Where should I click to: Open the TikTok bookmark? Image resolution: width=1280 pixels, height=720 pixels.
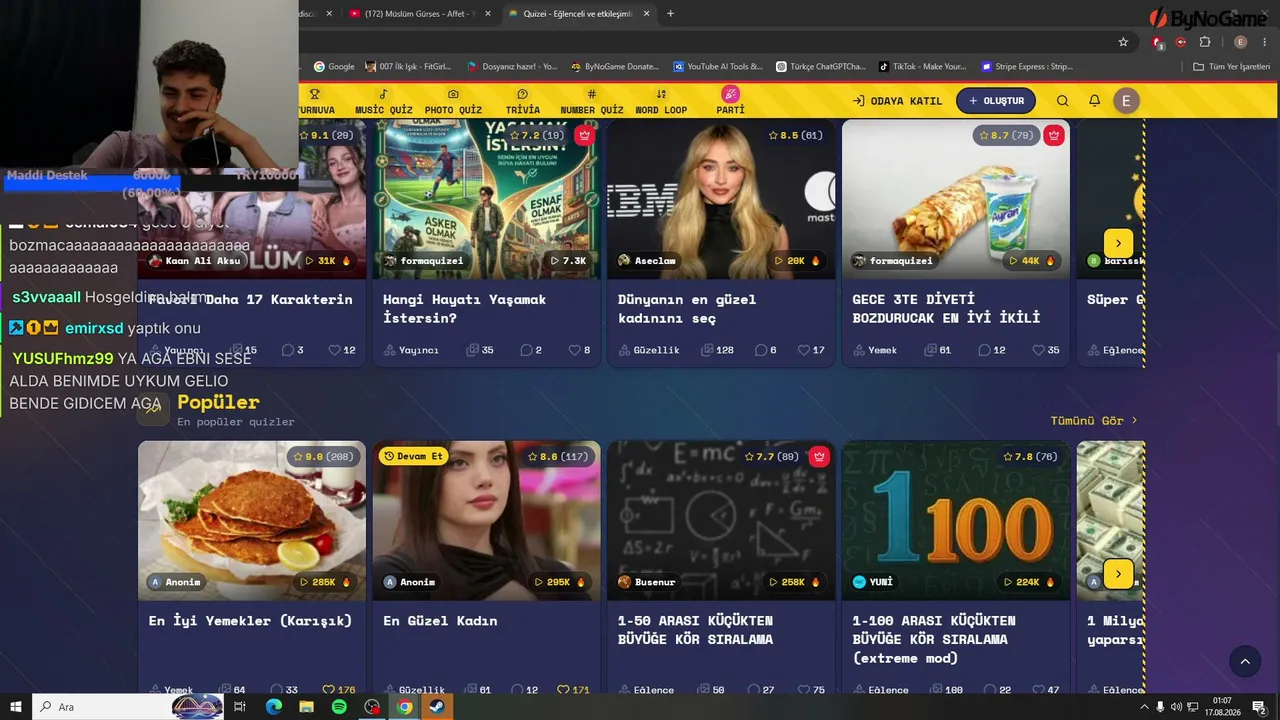(x=922, y=67)
